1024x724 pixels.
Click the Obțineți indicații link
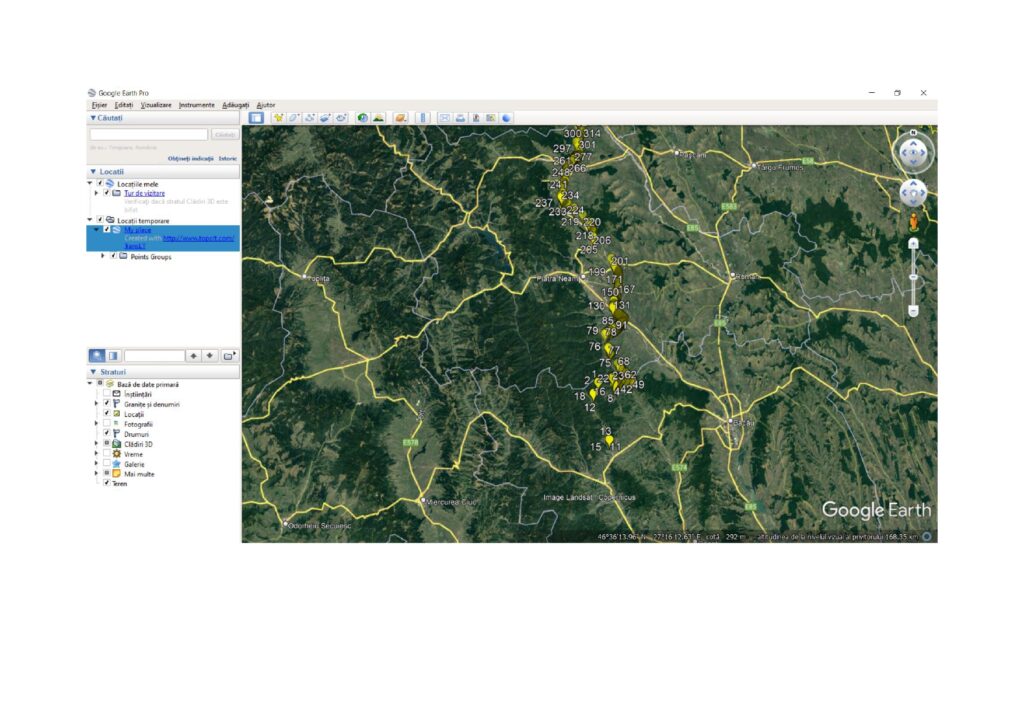click(190, 158)
